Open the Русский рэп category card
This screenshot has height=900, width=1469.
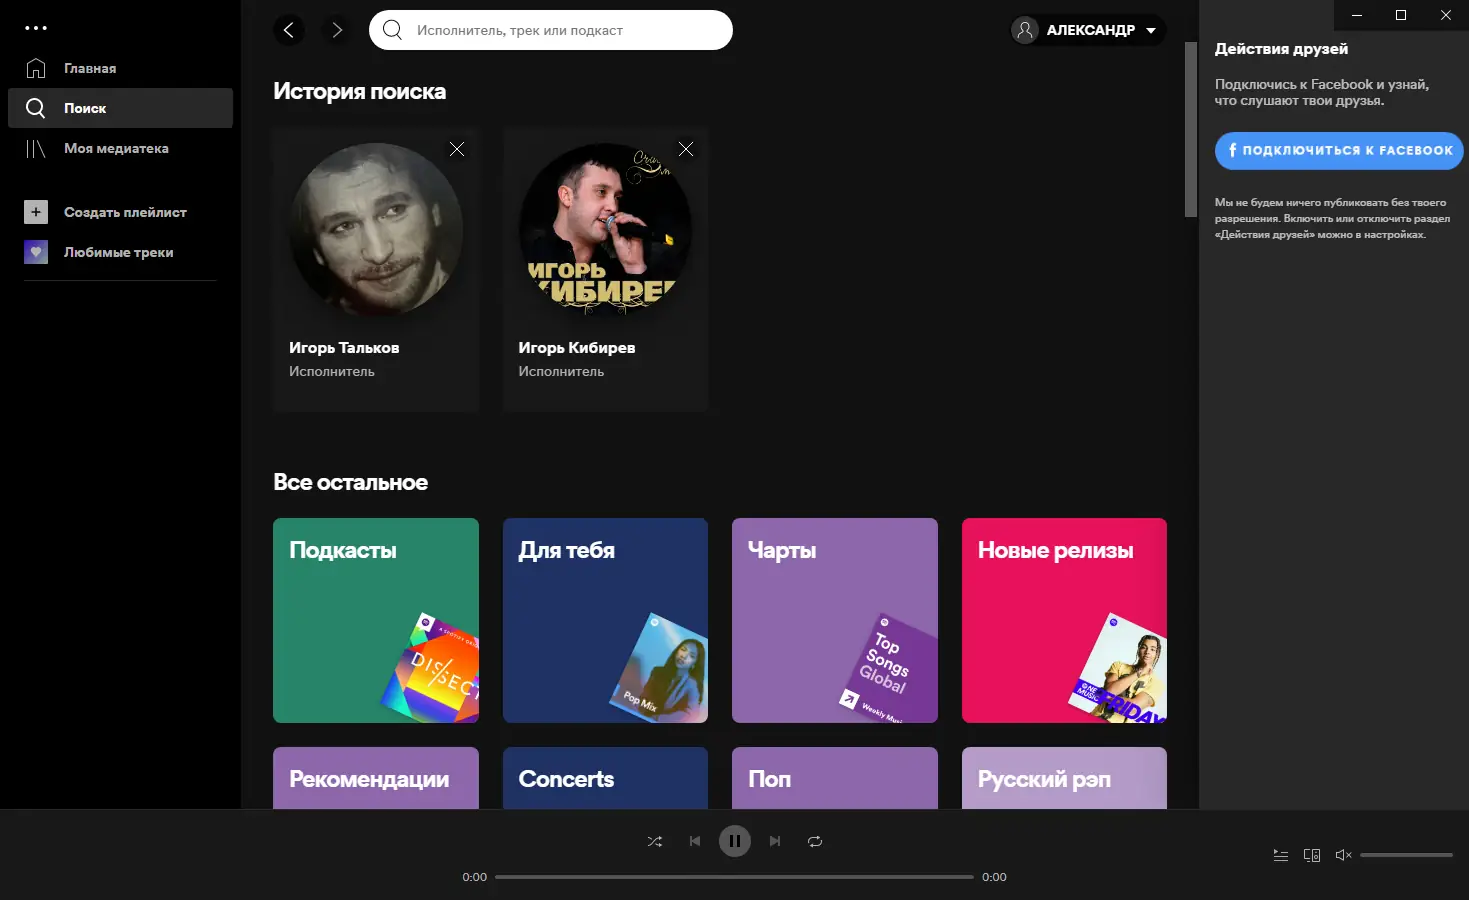[x=1064, y=778]
